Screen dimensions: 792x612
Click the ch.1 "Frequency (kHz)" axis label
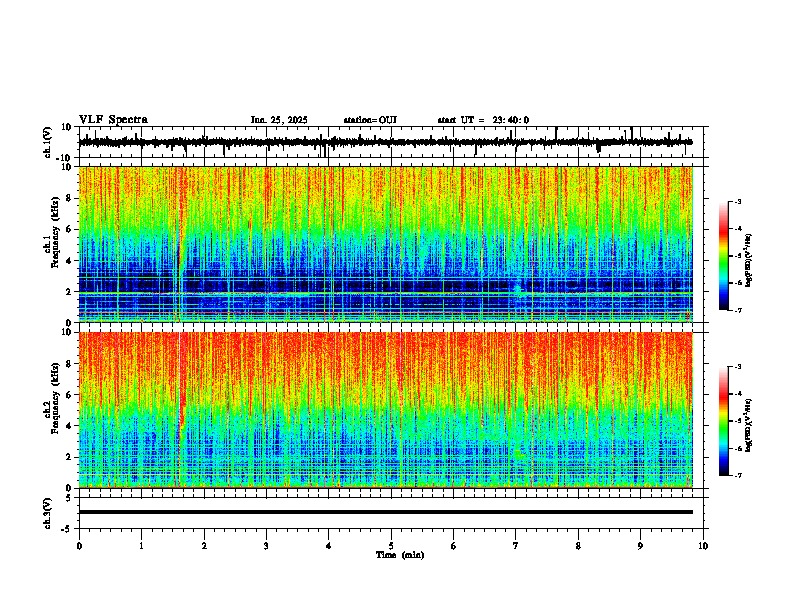(55, 230)
